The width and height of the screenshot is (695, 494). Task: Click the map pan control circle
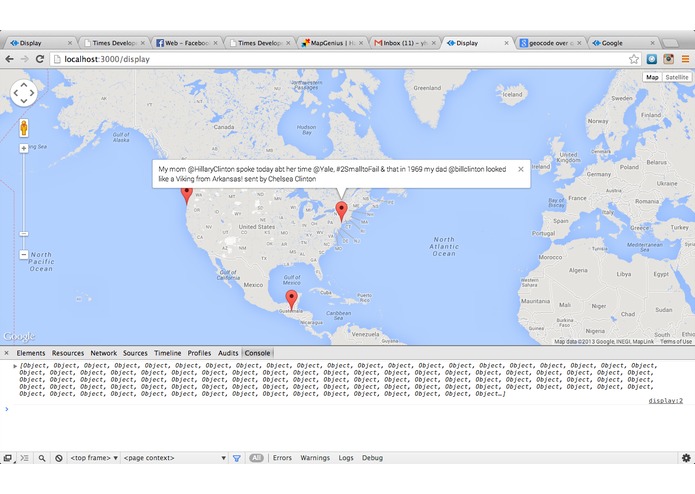click(23, 93)
